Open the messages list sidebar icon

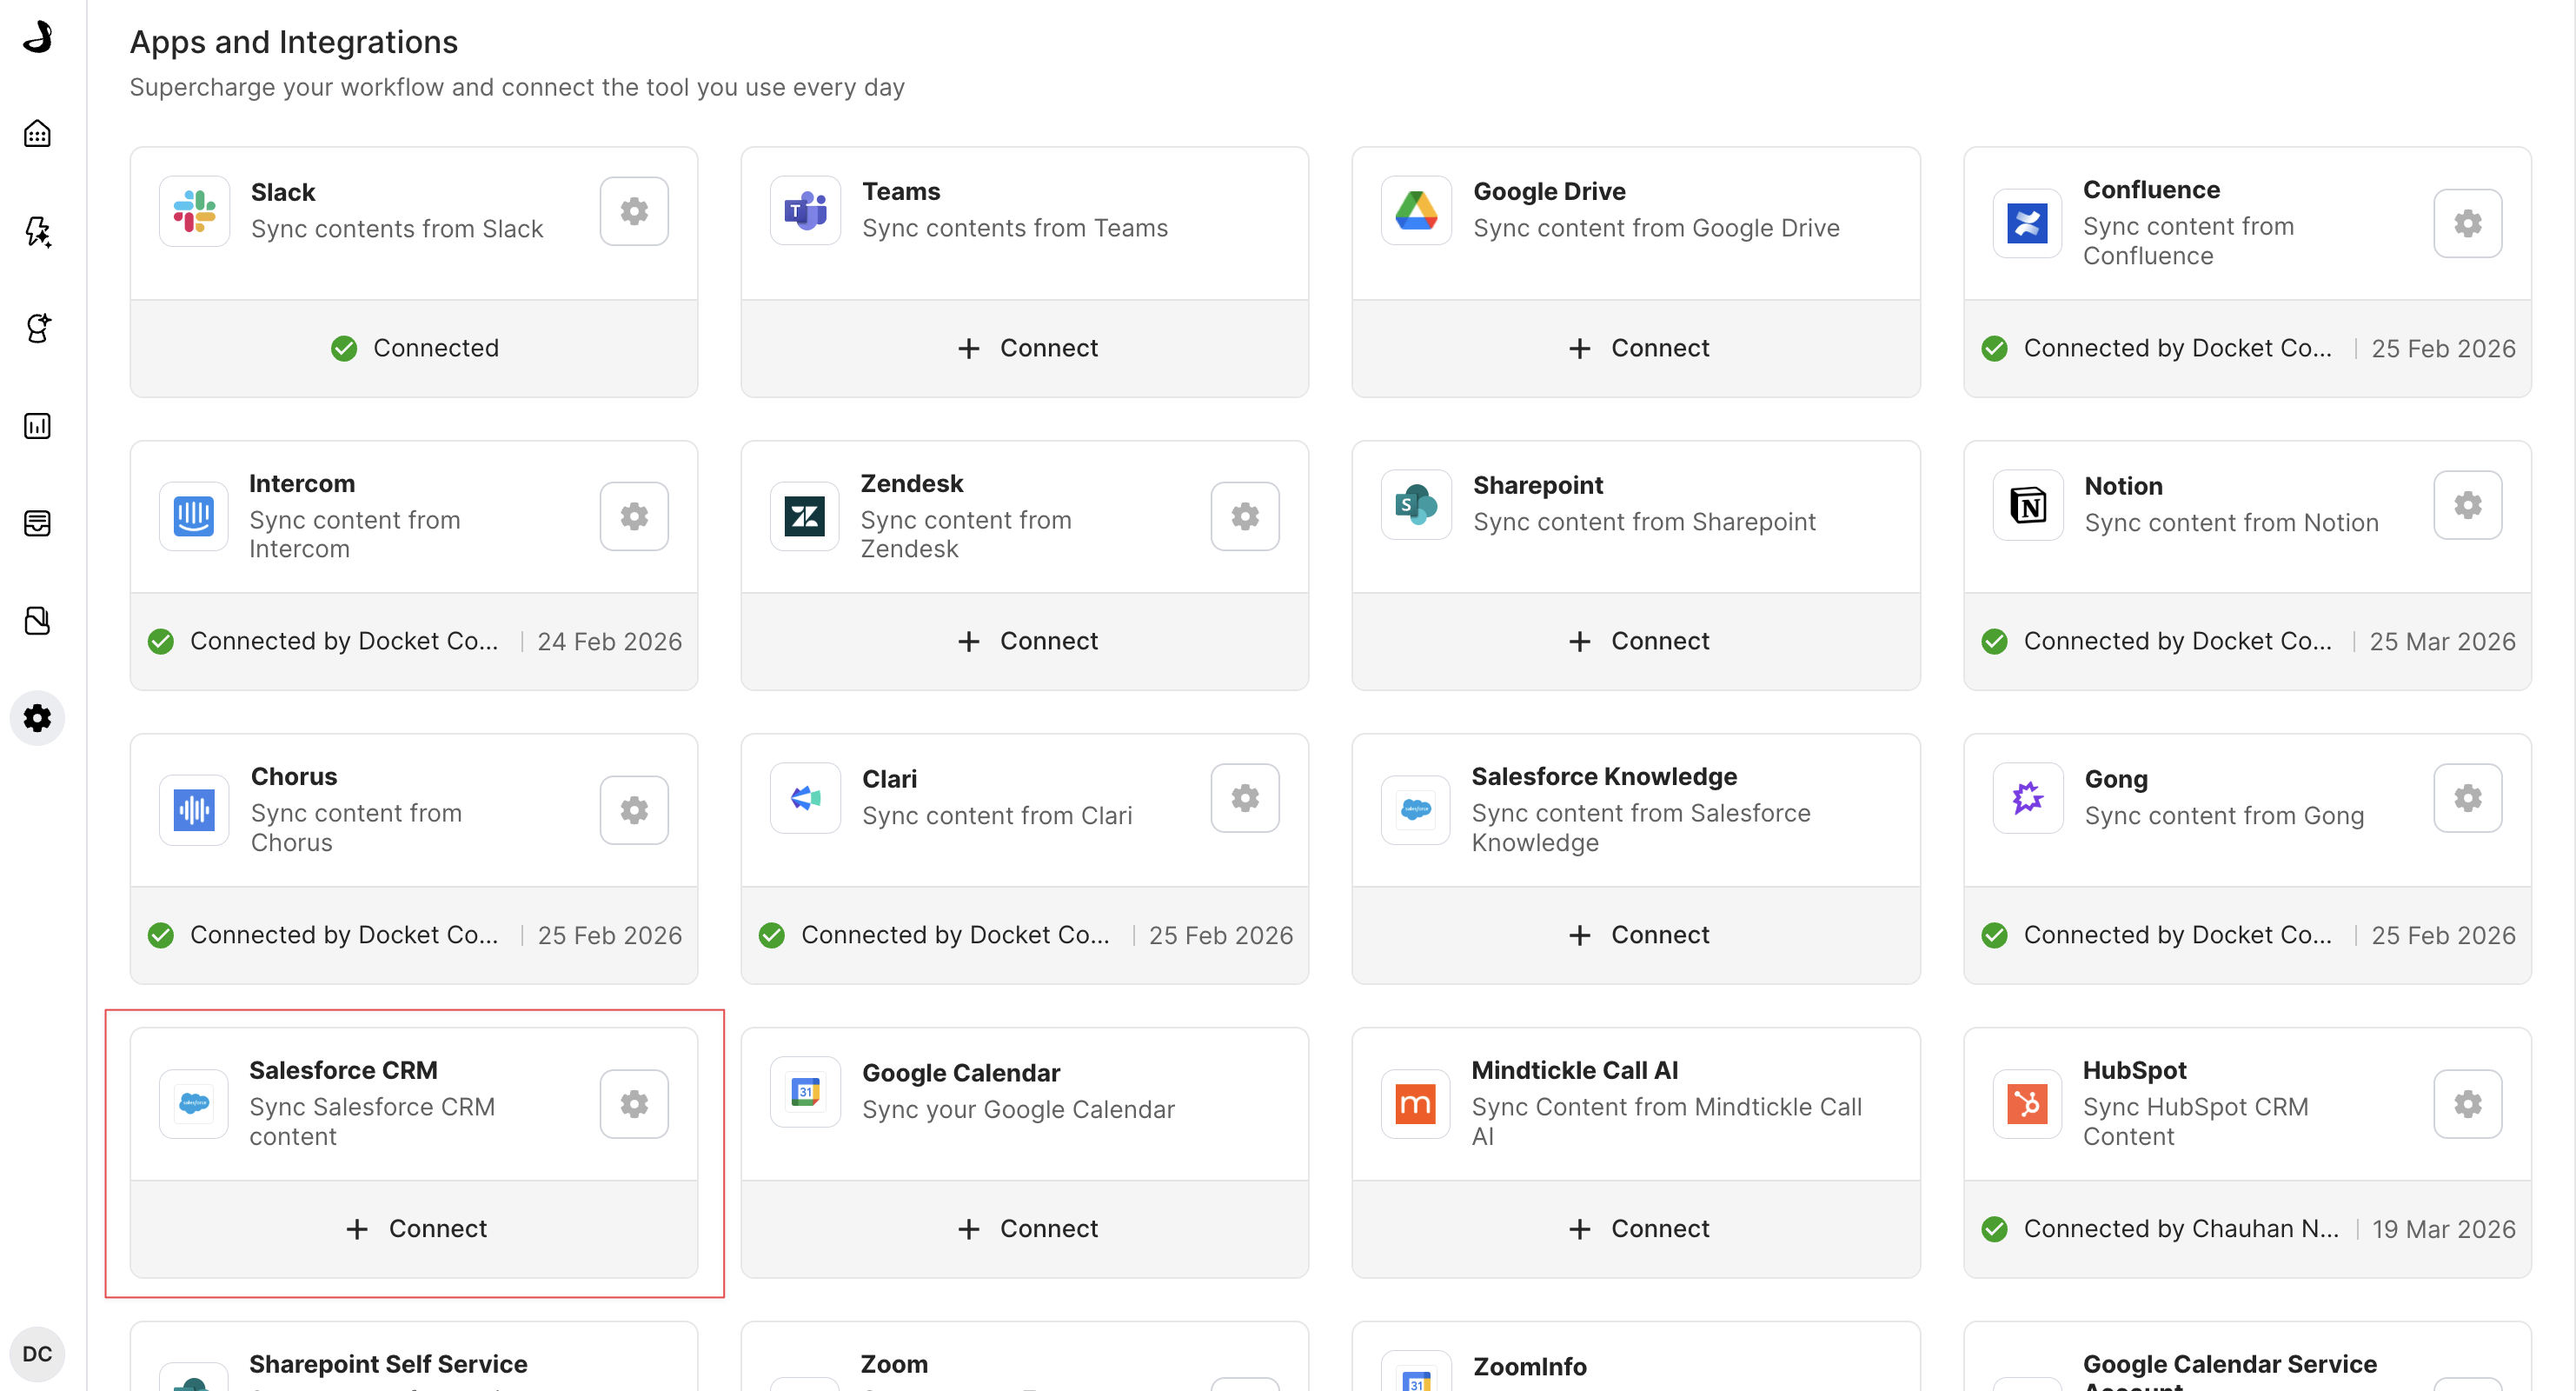(x=37, y=523)
